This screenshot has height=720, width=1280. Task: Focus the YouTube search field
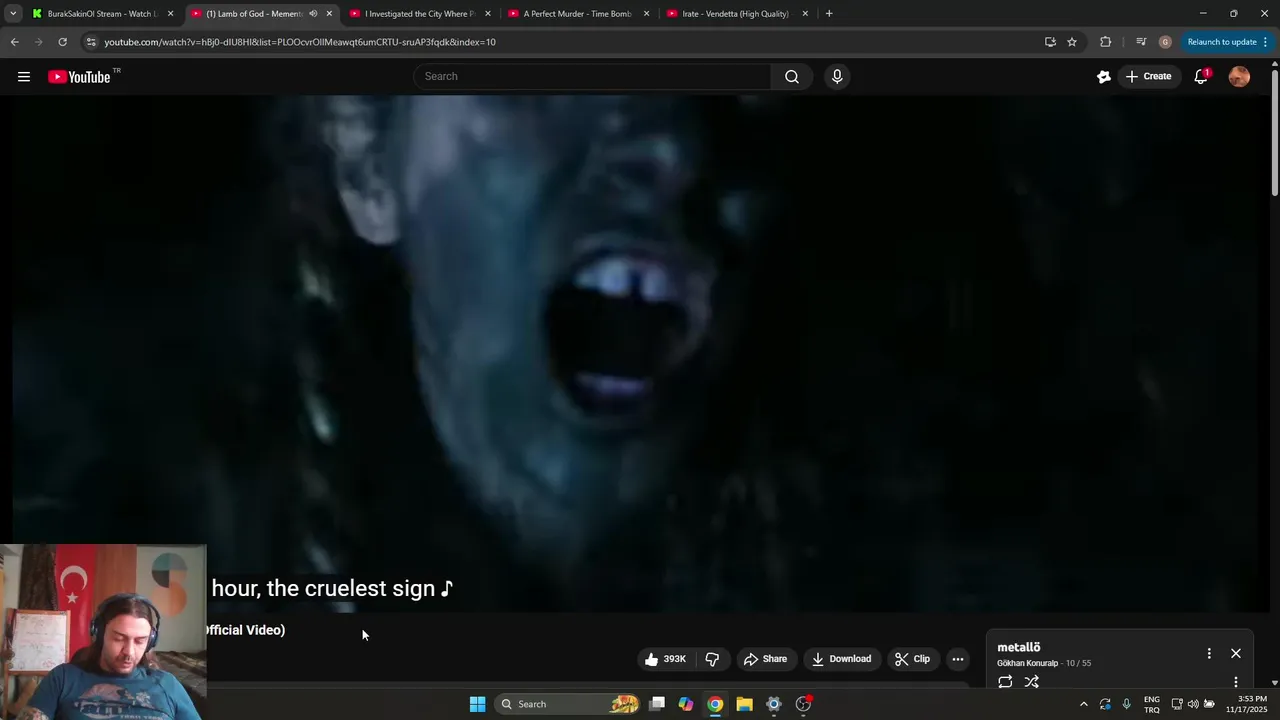click(592, 77)
